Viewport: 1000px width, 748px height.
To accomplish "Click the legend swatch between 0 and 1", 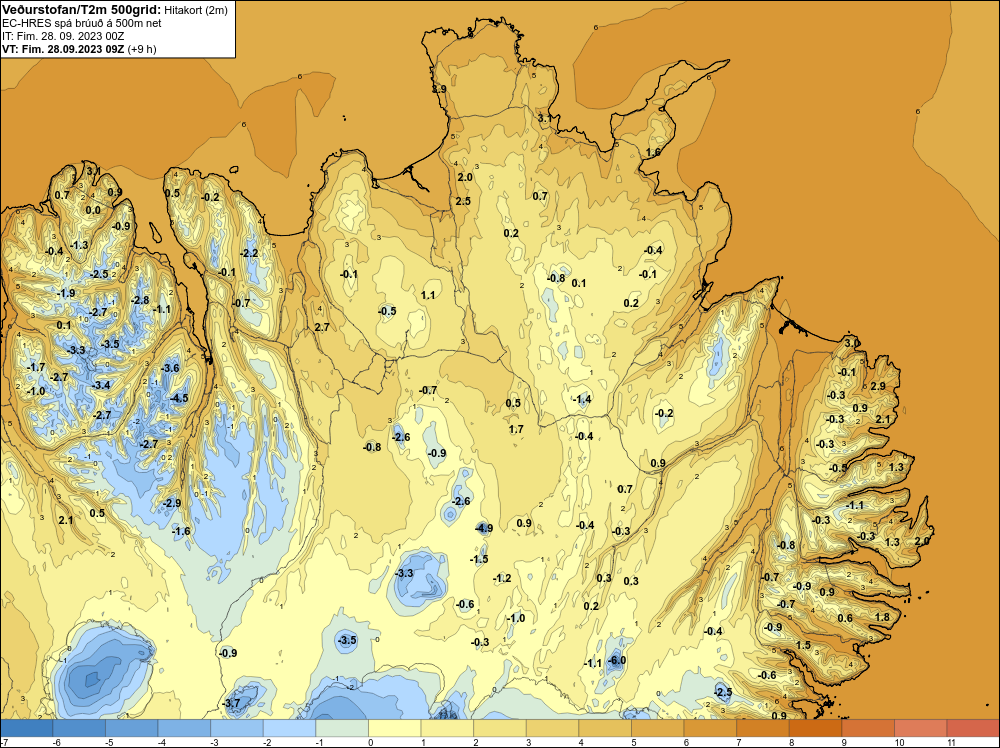I will click(x=394, y=728).
